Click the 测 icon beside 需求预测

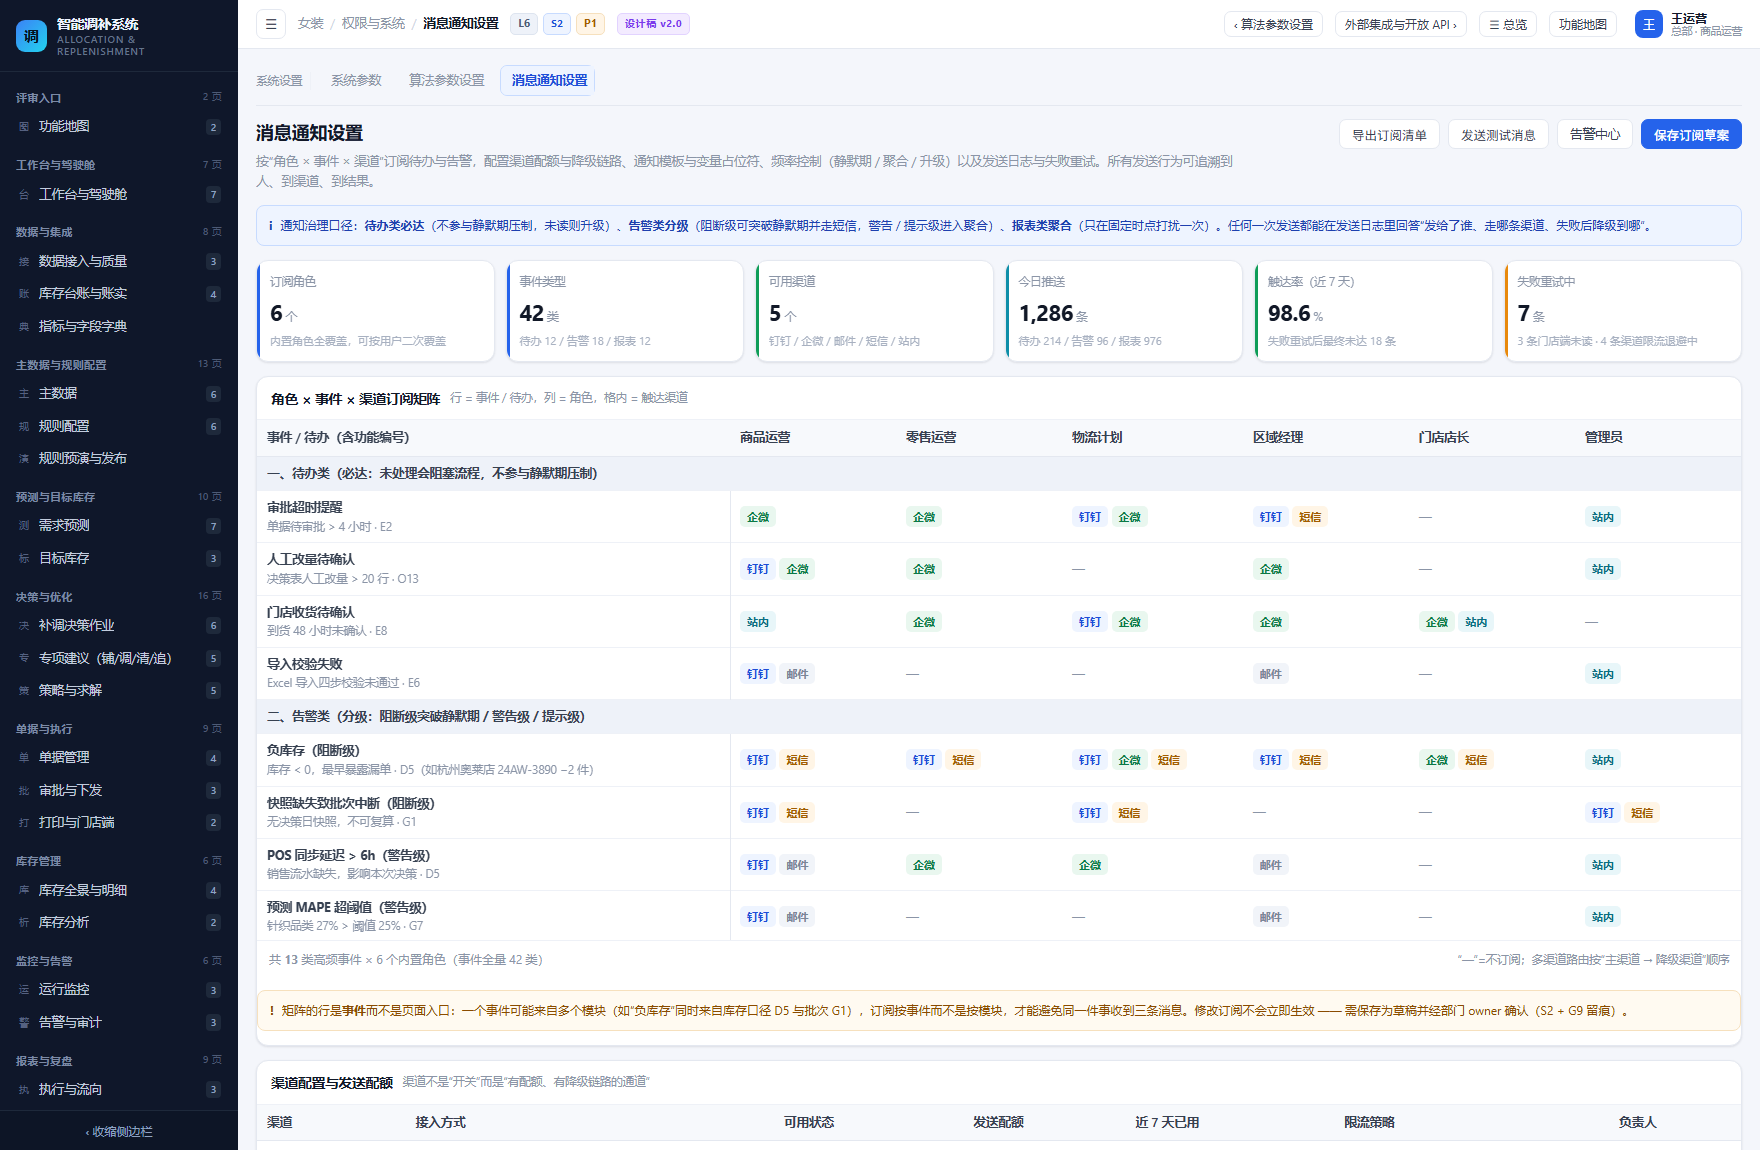[24, 526]
